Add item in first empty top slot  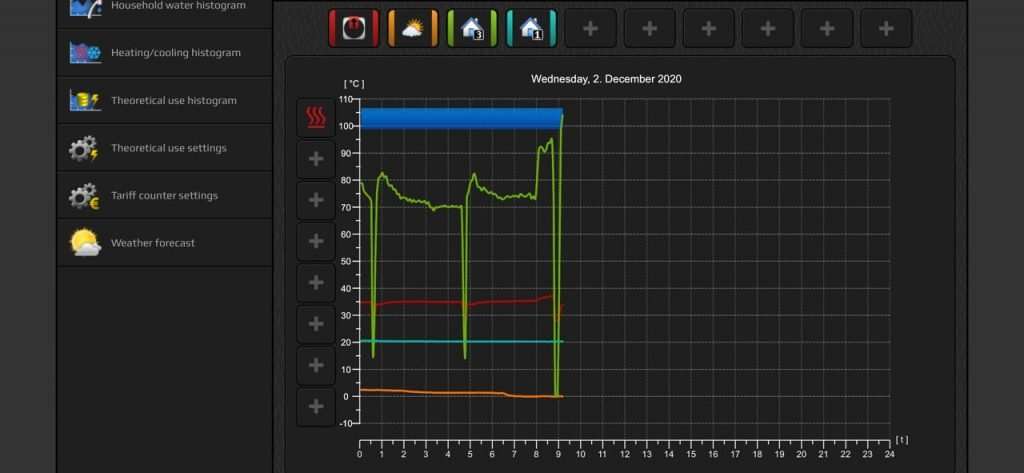click(x=590, y=28)
